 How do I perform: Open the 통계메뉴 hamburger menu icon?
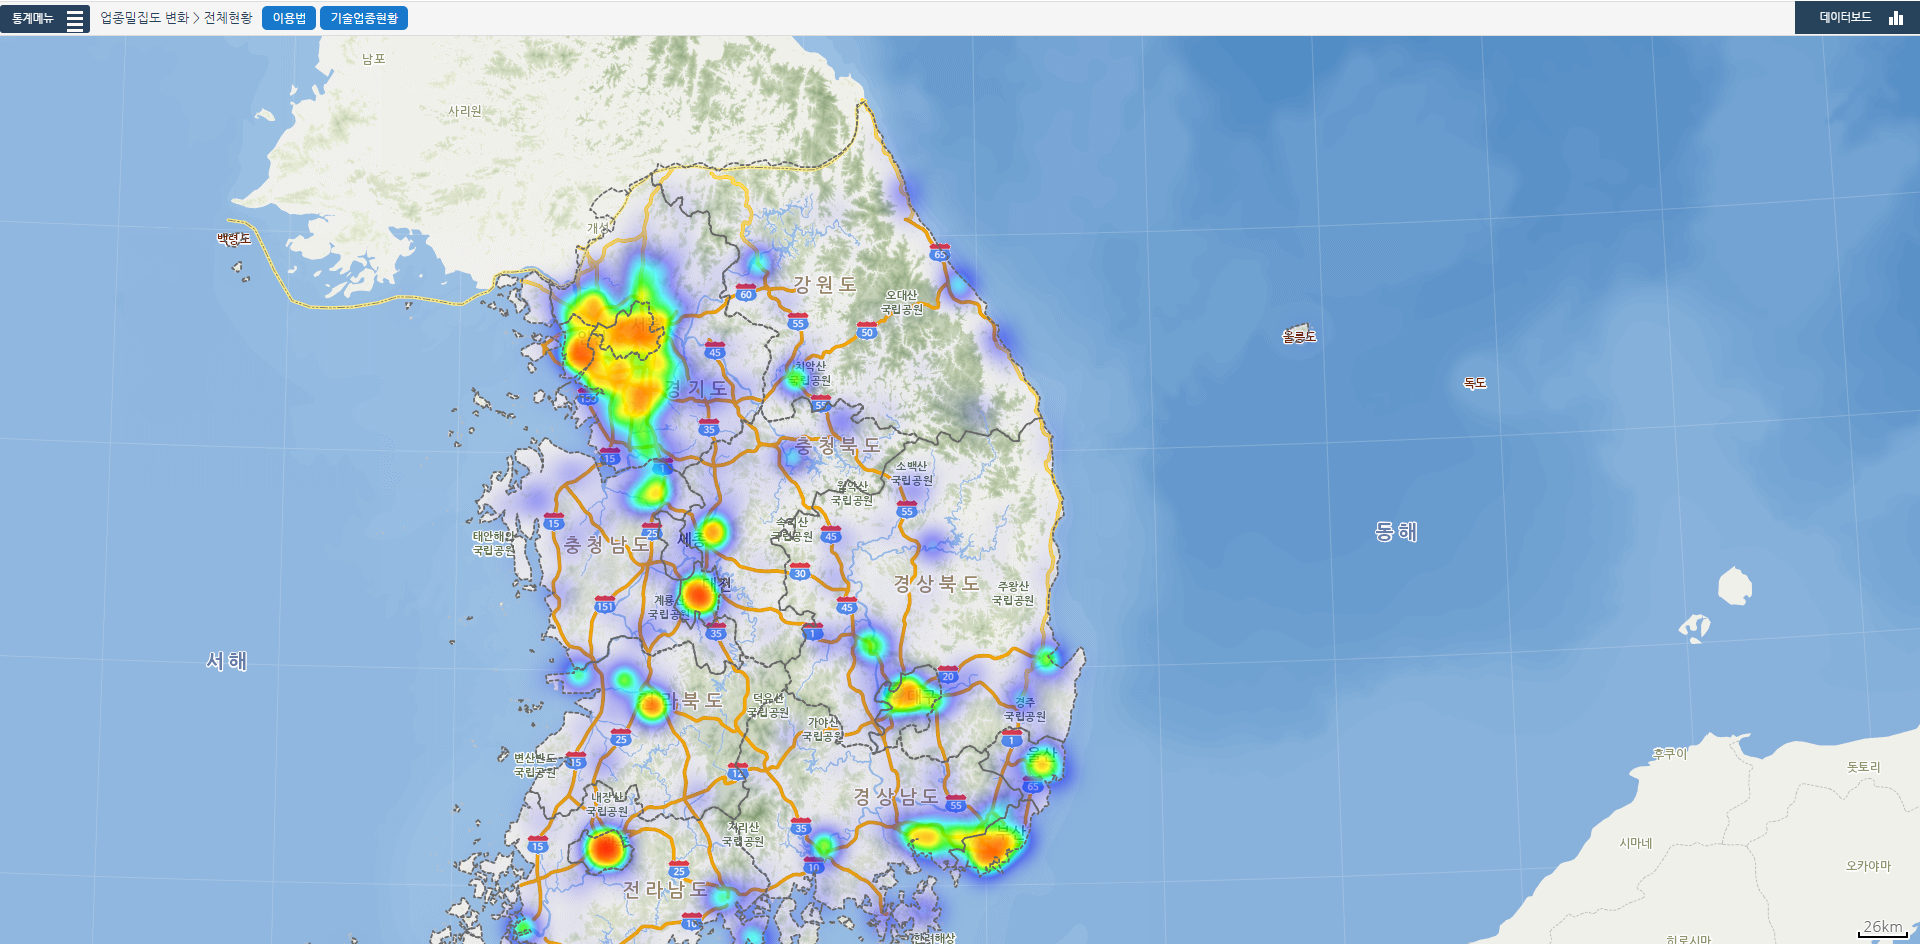[75, 19]
